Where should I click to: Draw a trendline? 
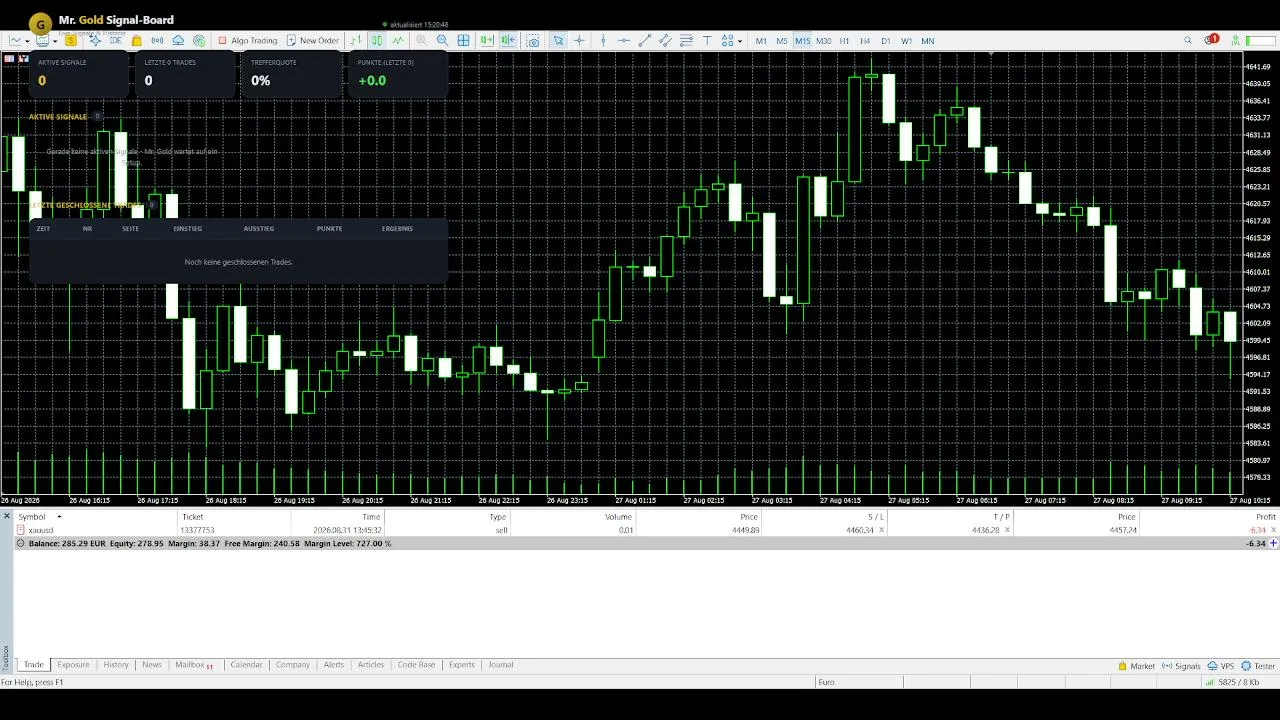[x=645, y=40]
